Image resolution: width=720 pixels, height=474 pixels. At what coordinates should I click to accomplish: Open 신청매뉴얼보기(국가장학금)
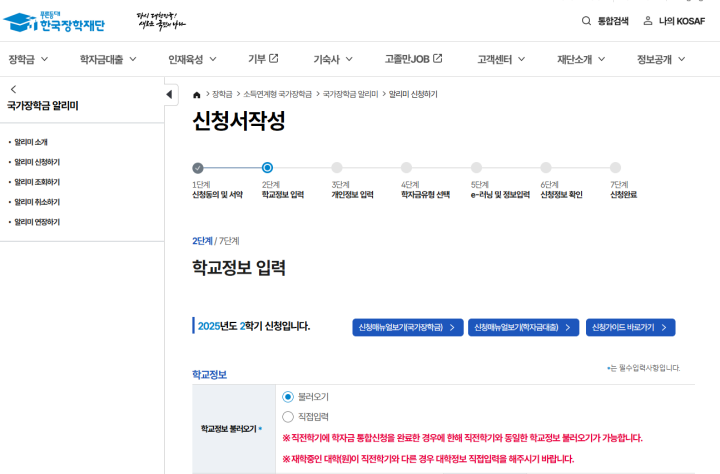click(408, 327)
